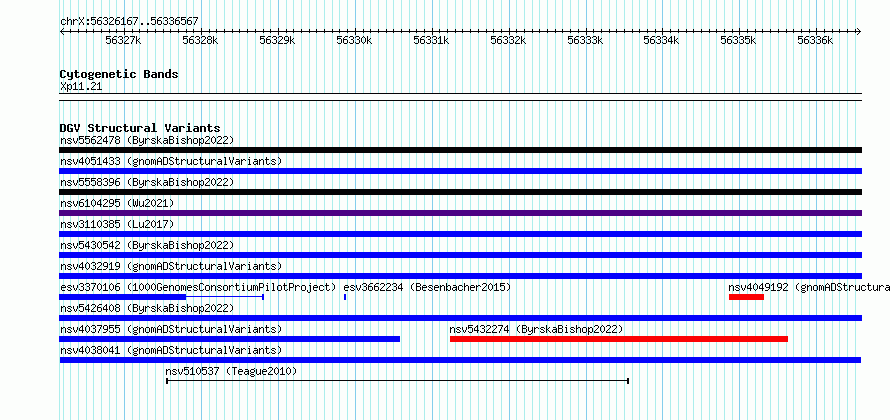Select the Xp11.21 band label
Screen dimensions: 890x420
81,86
